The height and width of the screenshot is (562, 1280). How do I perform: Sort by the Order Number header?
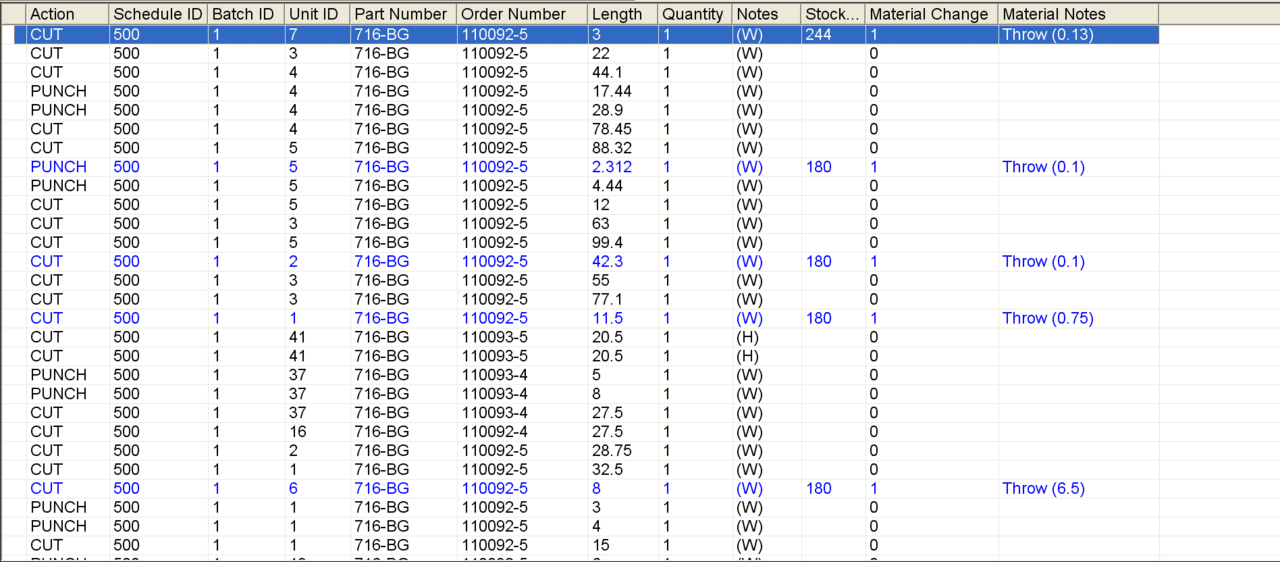pyautogui.click(x=522, y=14)
